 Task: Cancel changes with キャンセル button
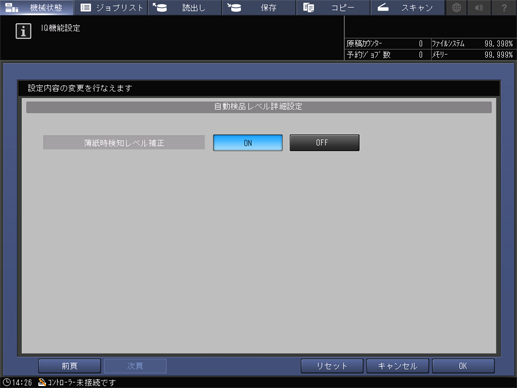(x=397, y=366)
